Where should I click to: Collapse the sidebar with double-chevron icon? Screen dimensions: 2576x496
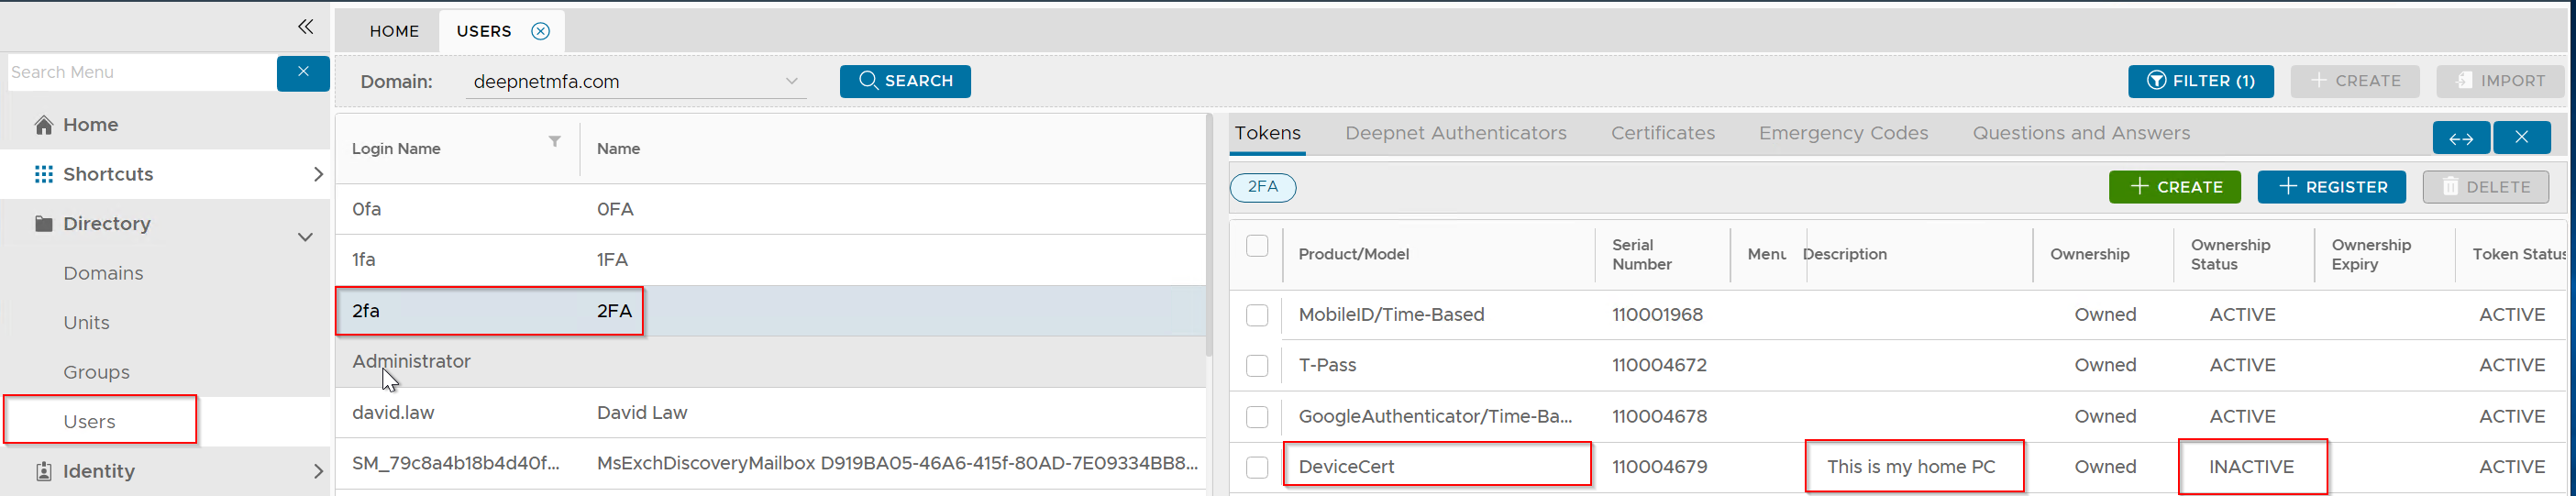pyautogui.click(x=305, y=27)
